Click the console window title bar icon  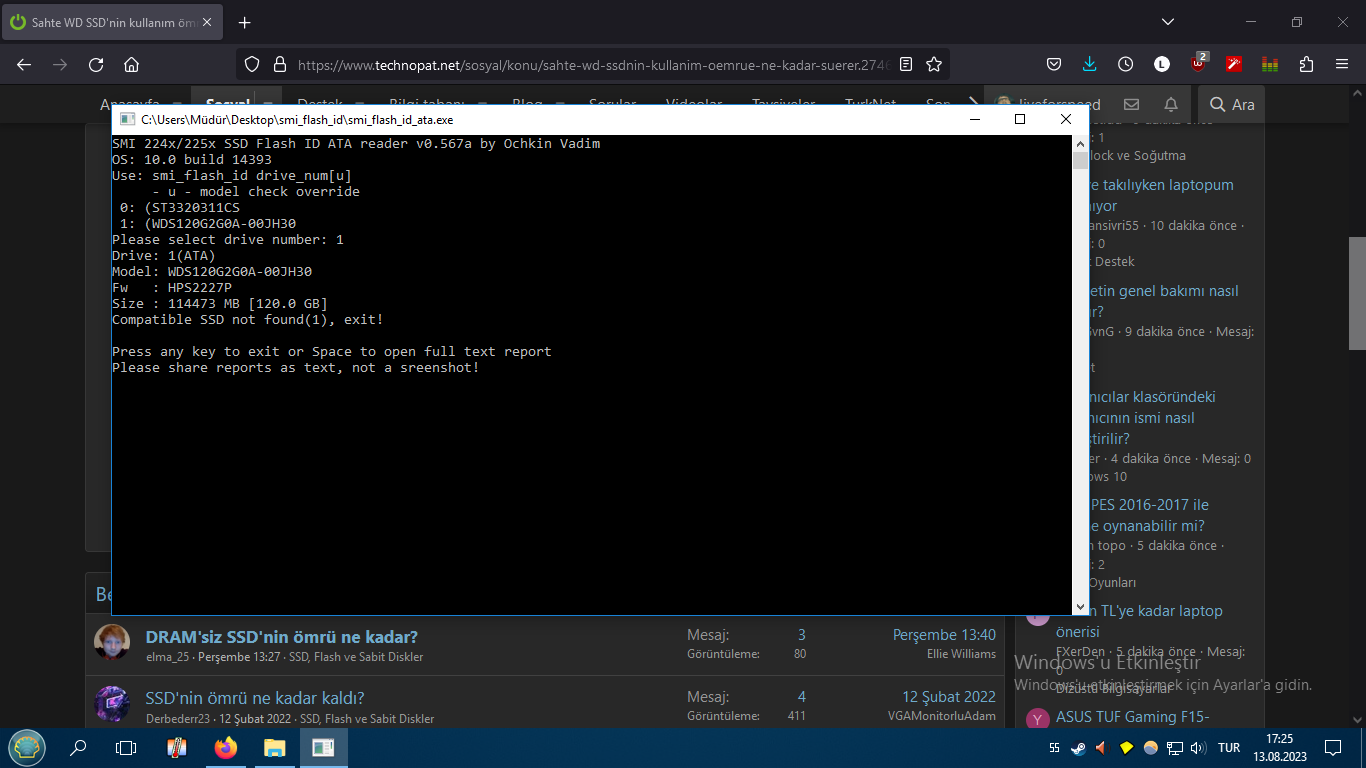click(127, 119)
